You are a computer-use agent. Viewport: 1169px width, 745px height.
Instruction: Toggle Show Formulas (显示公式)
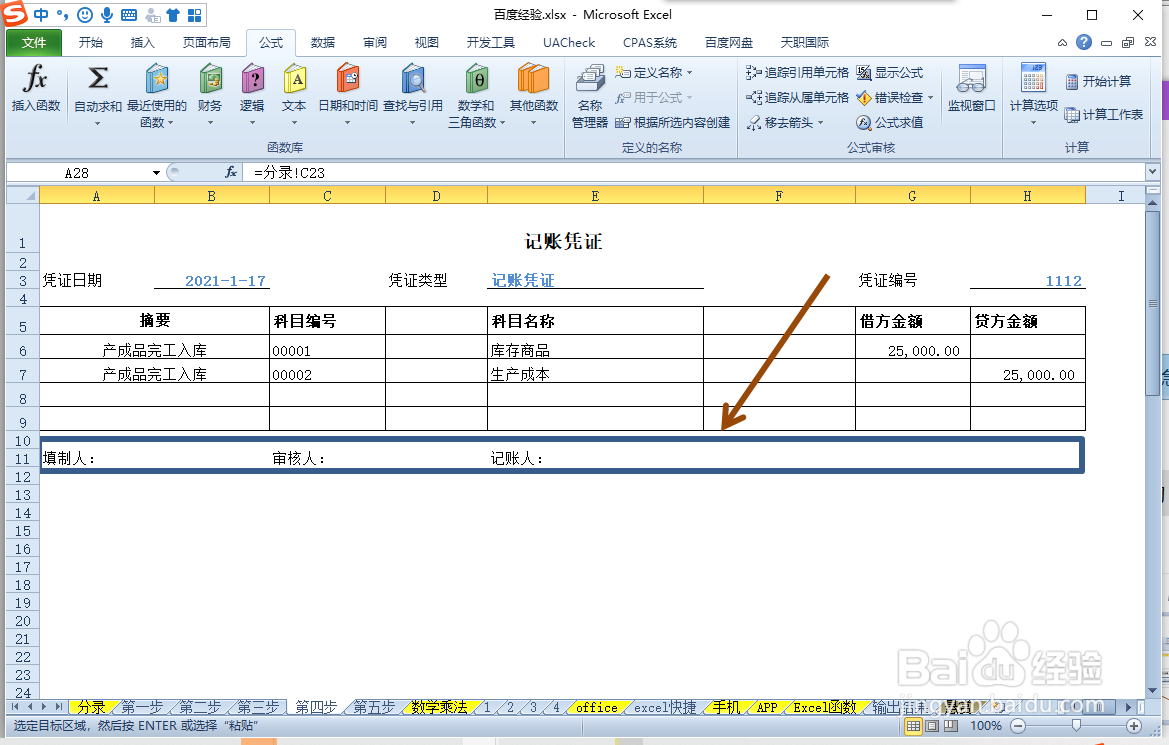[889, 72]
